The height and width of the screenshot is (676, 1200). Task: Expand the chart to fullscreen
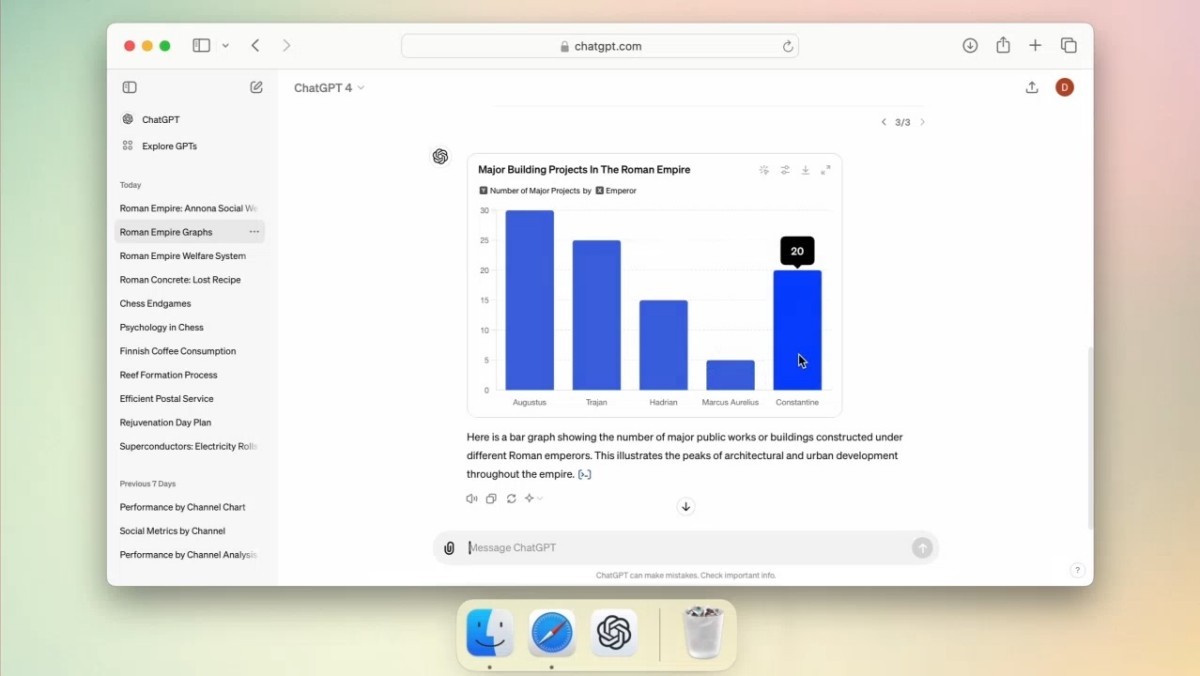pyautogui.click(x=826, y=170)
